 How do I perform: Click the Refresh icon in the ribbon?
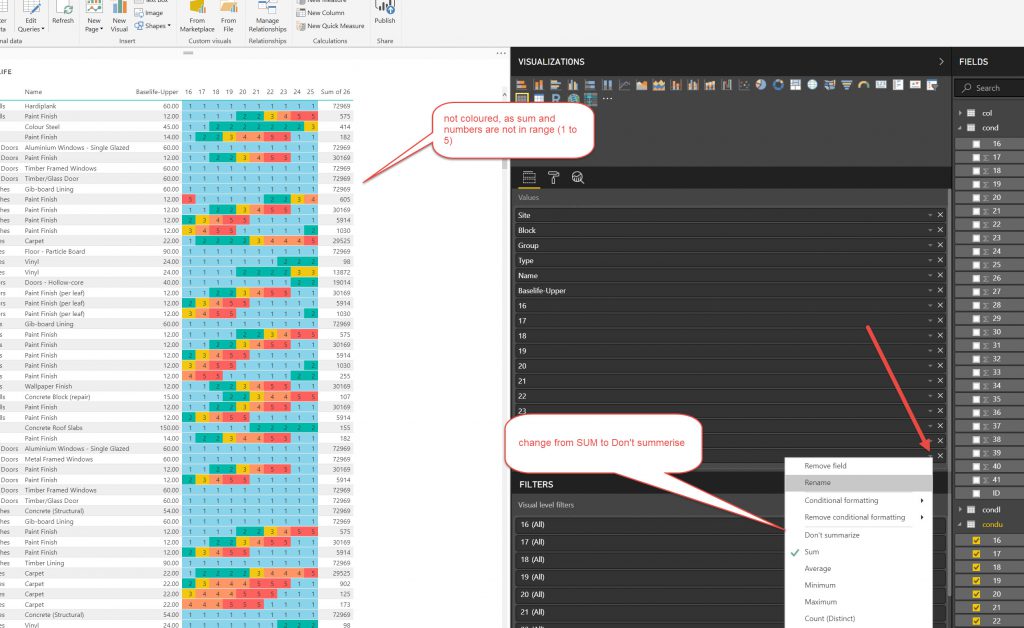(x=63, y=14)
